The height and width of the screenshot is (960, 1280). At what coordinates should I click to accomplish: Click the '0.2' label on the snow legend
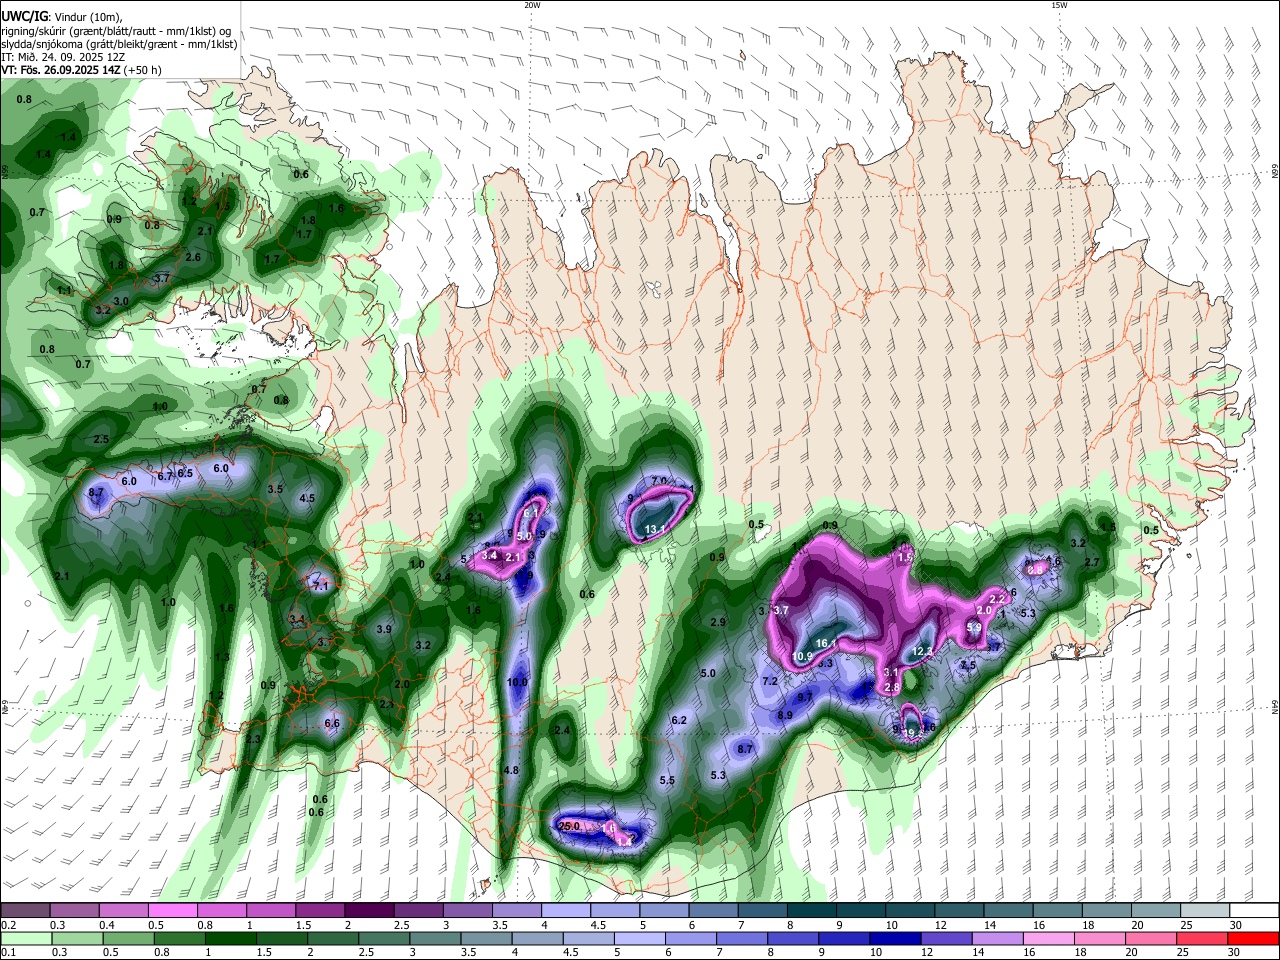point(8,925)
